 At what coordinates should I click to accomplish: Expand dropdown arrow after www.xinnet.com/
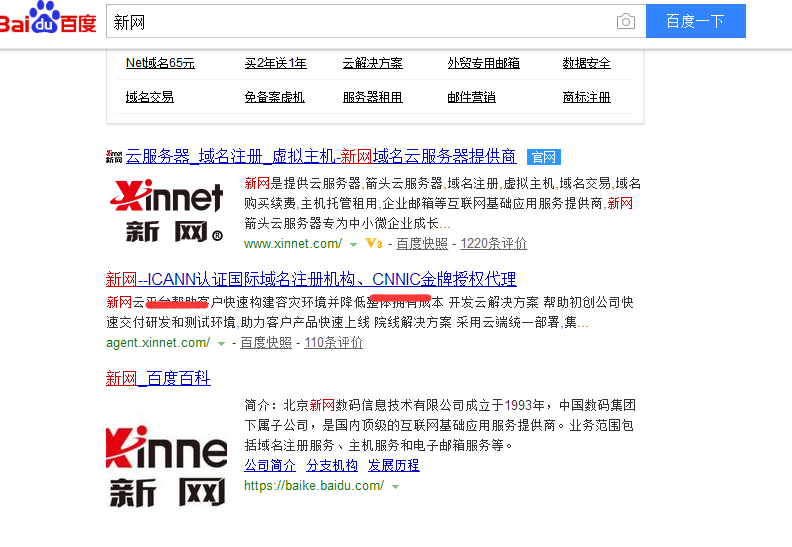[x=354, y=244]
